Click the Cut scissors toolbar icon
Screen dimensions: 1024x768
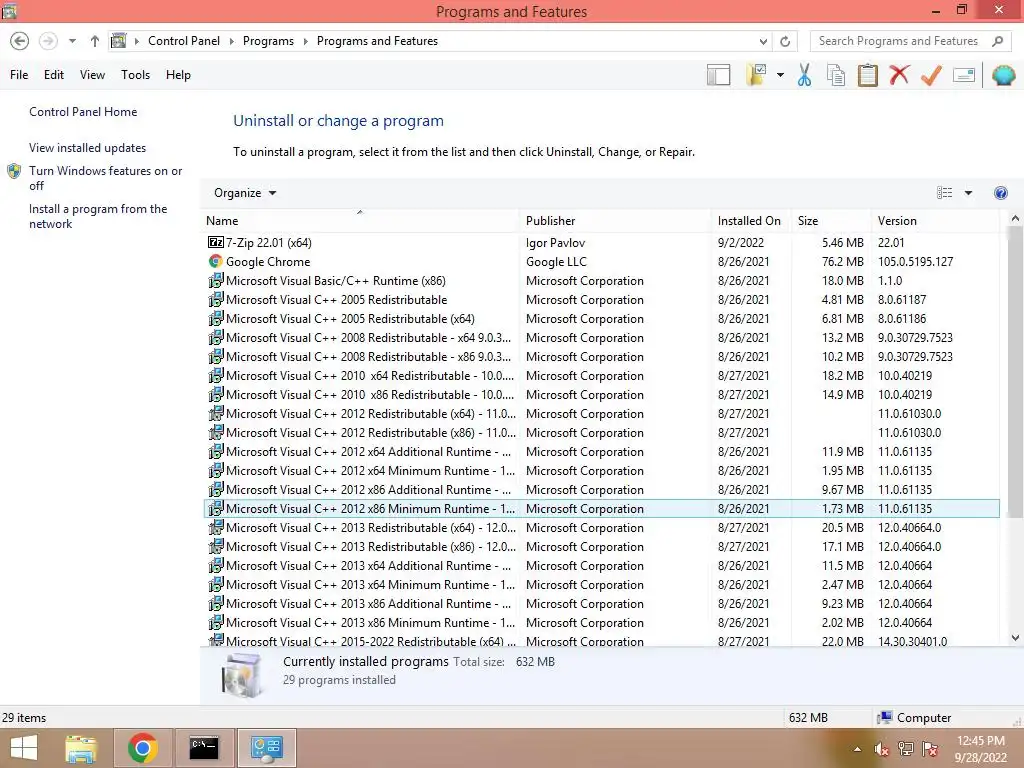(x=805, y=75)
